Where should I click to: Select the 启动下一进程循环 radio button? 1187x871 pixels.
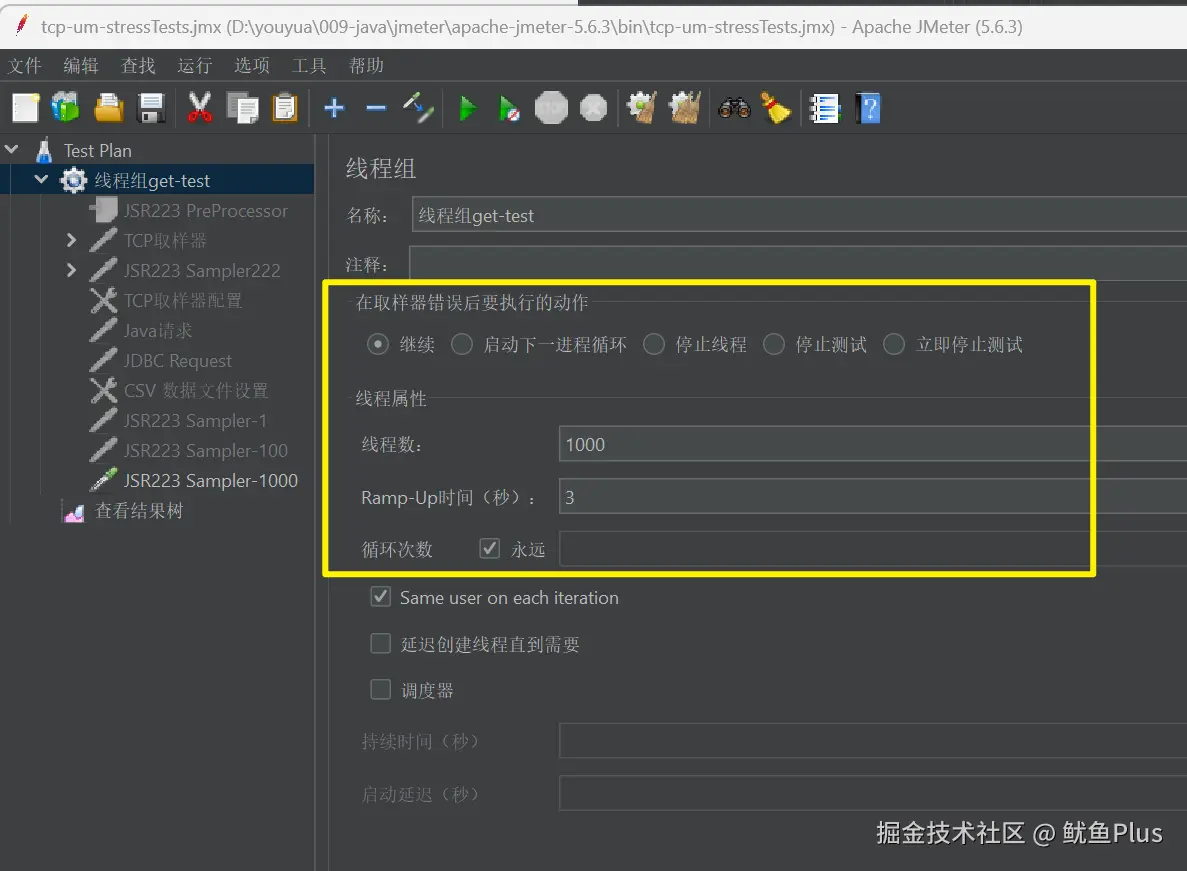[462, 344]
